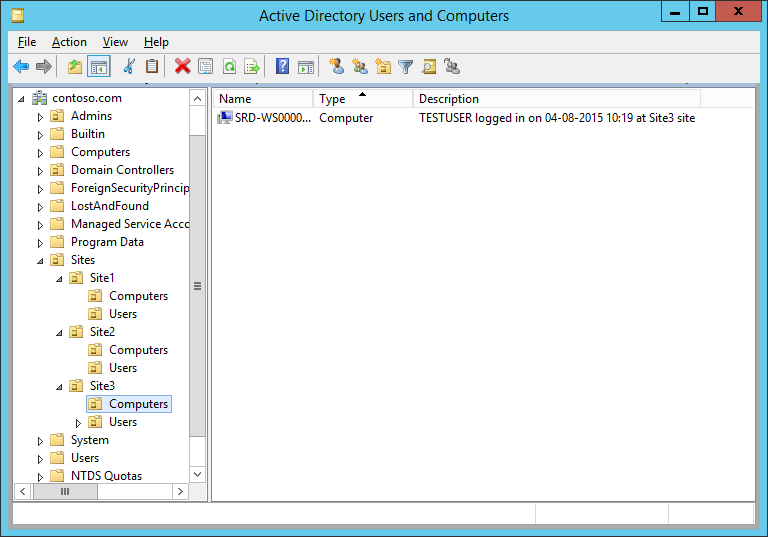Select the highlighted Computers under Site3
Image resolution: width=768 pixels, height=537 pixels.
pos(129,404)
